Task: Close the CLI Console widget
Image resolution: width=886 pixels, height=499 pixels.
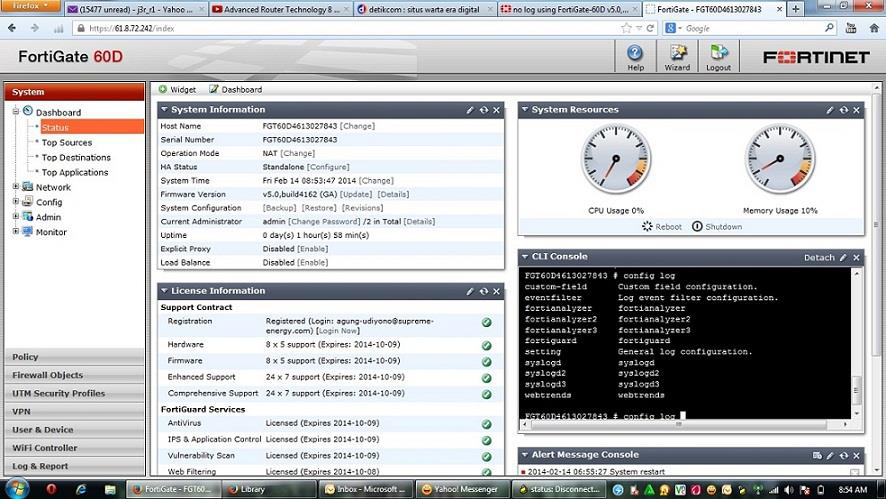Action: [x=857, y=257]
